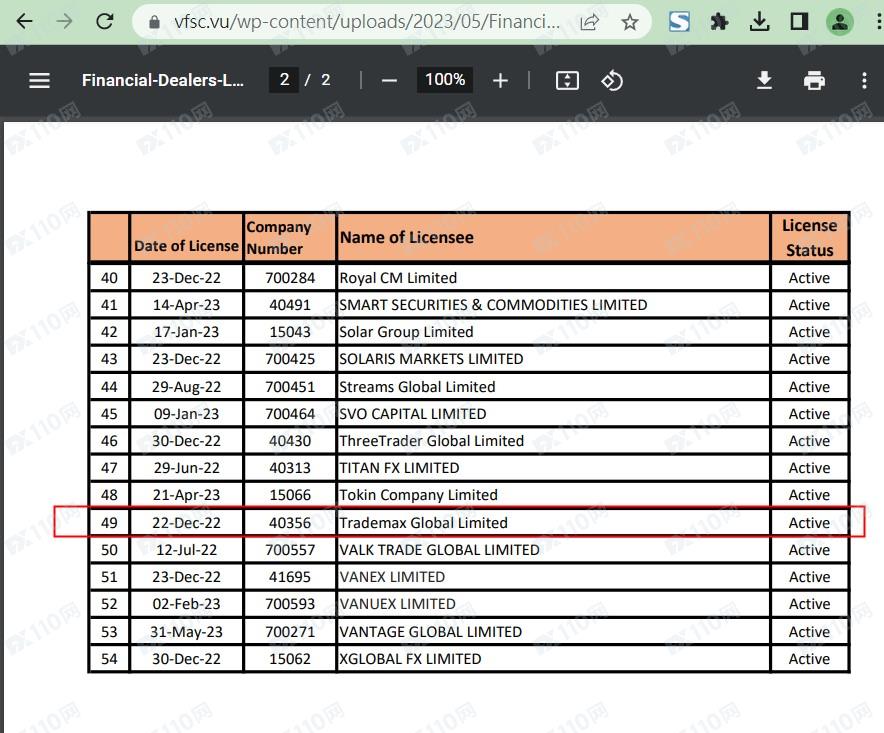884x733 pixels.
Task: Select the Trademax Global Limited row
Action: [423, 523]
